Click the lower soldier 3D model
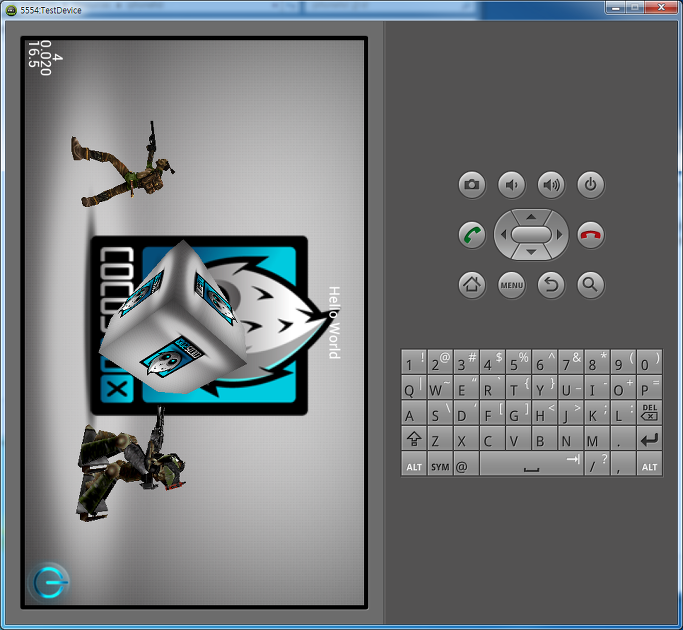This screenshot has width=683, height=630. pyautogui.click(x=131, y=464)
